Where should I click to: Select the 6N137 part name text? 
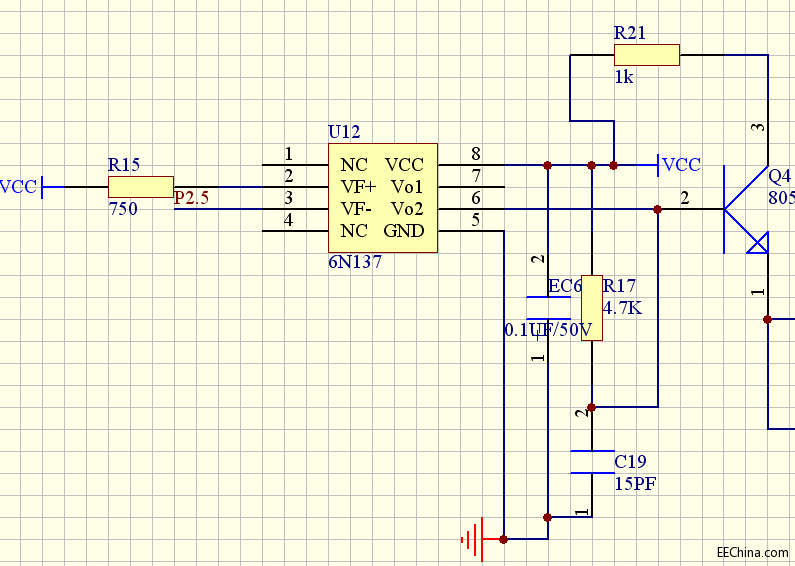click(x=355, y=264)
